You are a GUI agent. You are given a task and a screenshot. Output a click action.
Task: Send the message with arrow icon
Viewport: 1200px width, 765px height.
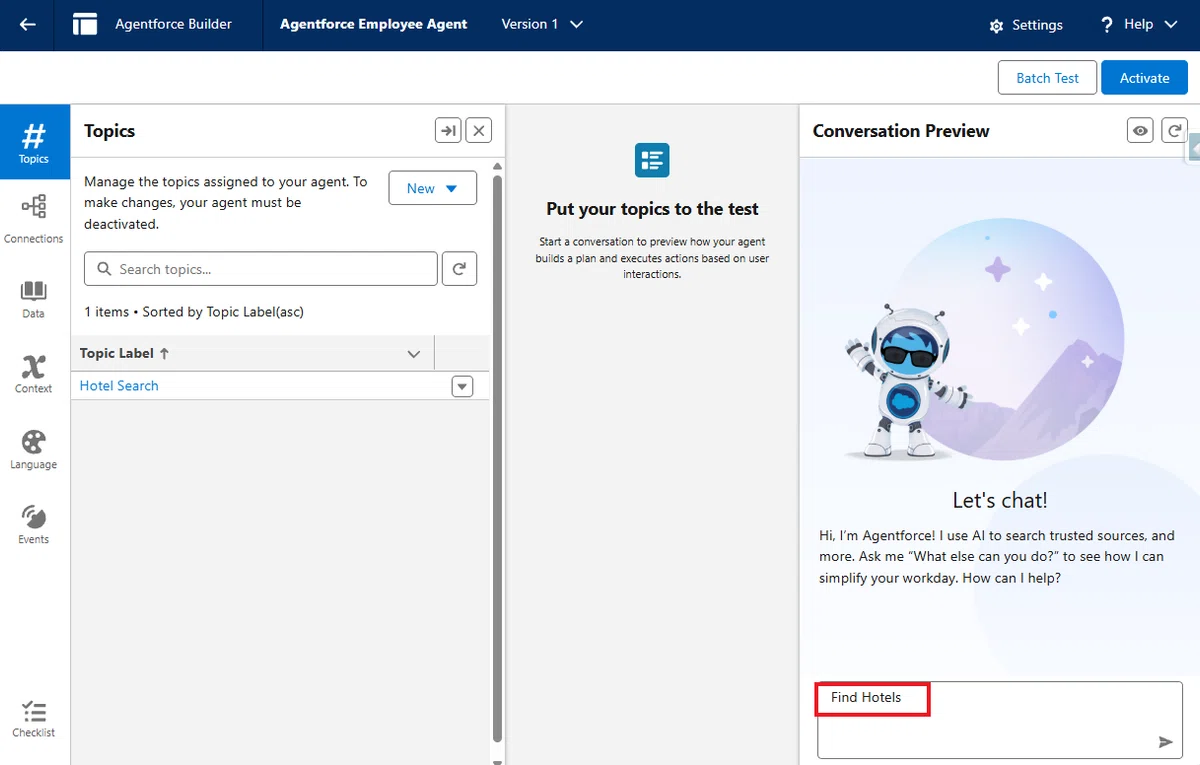pos(1165,742)
